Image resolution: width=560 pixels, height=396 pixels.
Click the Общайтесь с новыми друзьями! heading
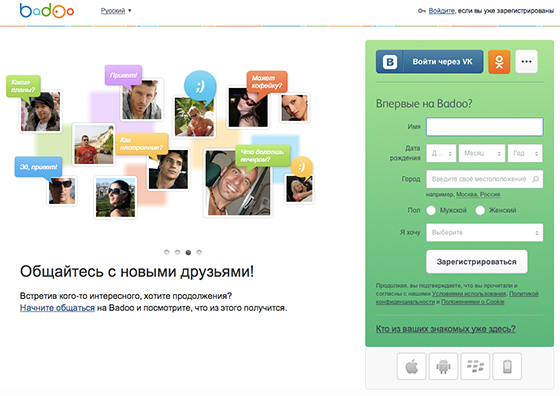(x=137, y=271)
